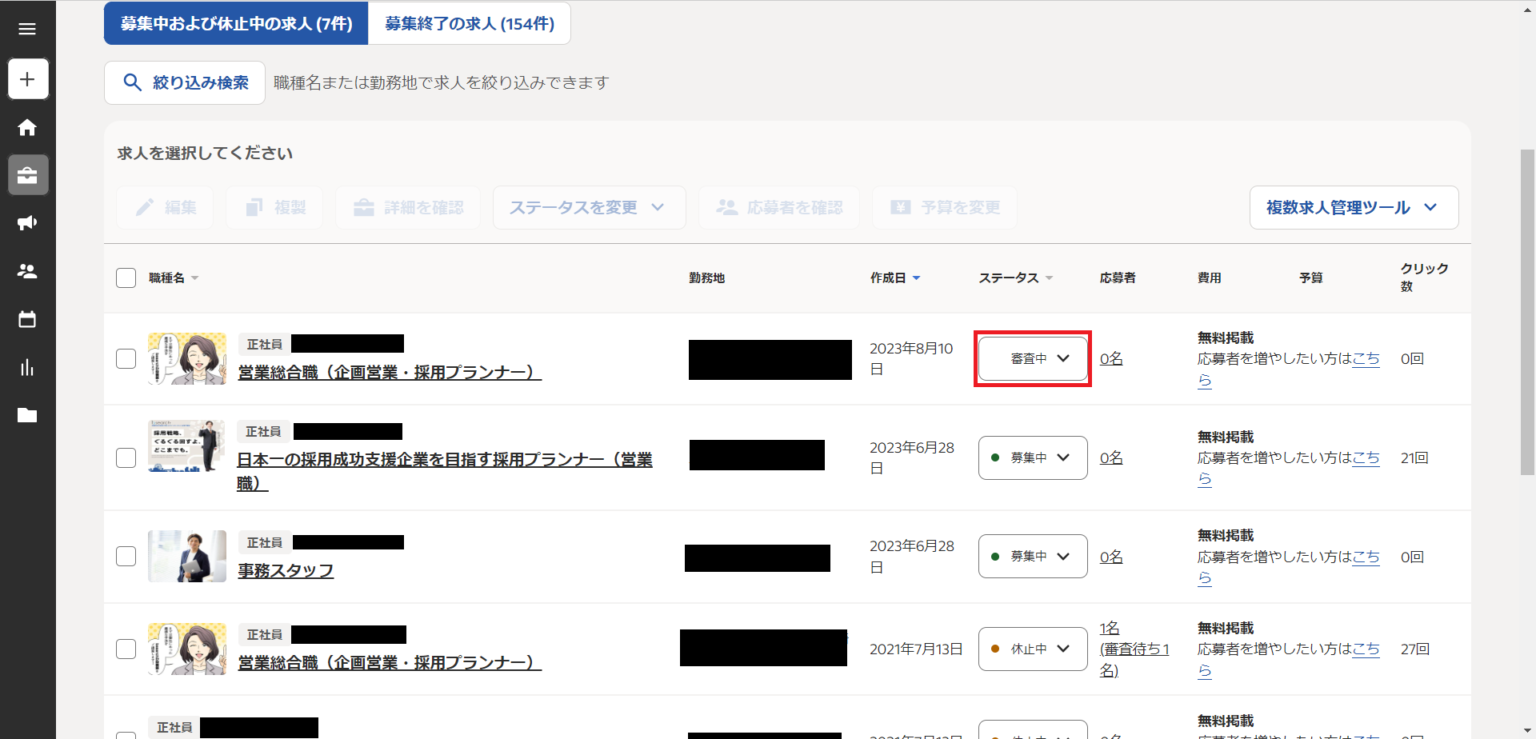The height and width of the screenshot is (739, 1536).
Task: Open the 複数求人管理ツール dropdown
Action: click(1353, 207)
